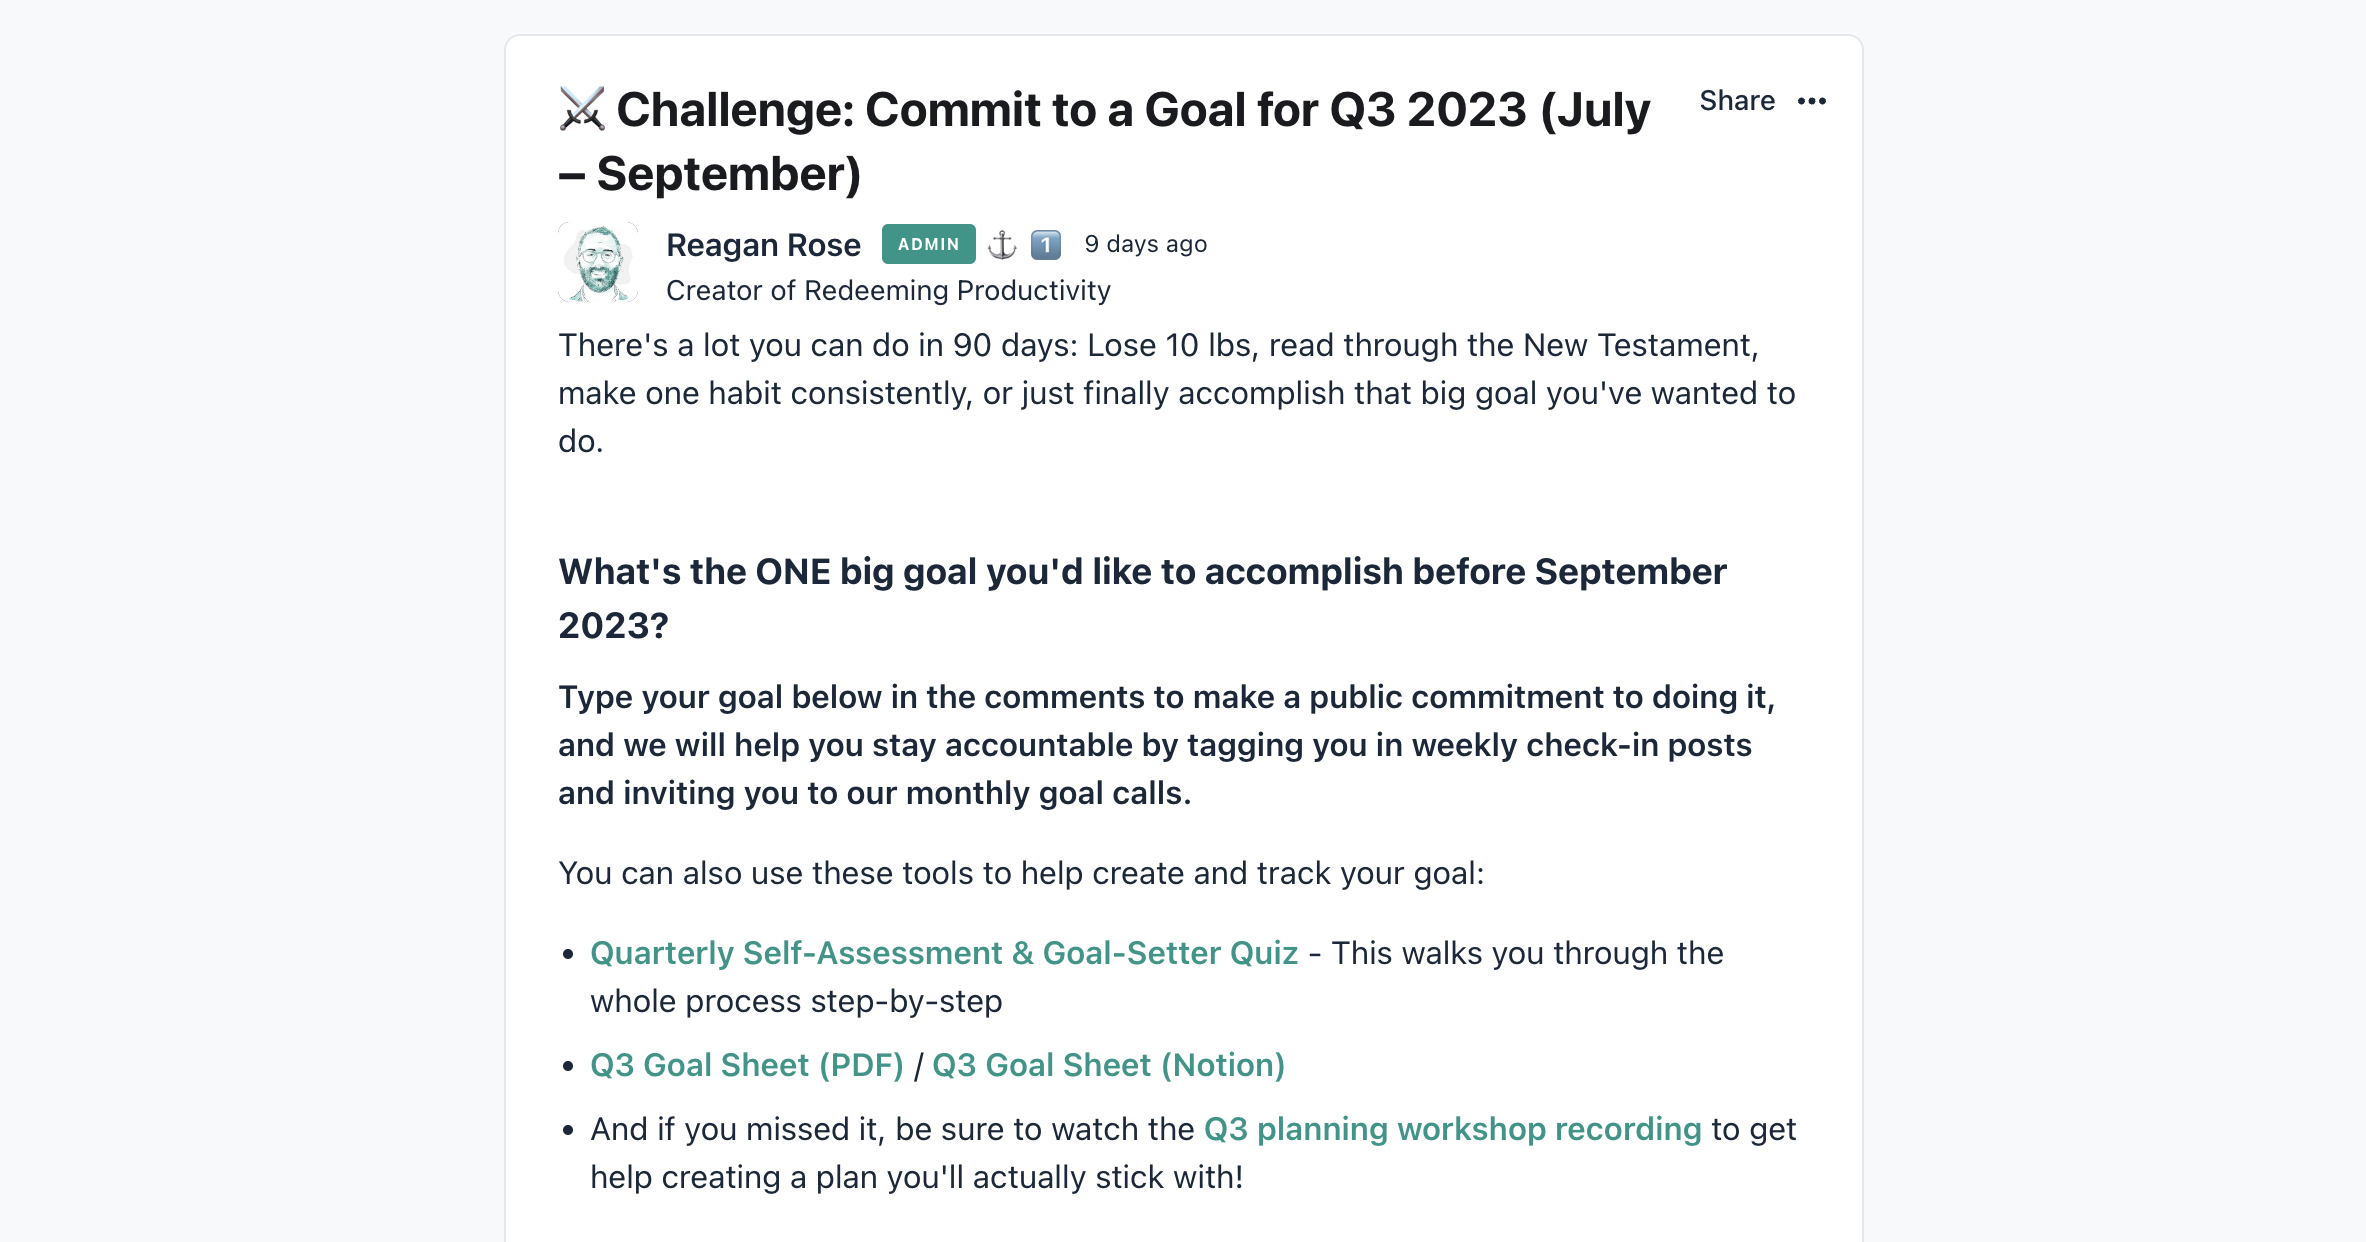
Task: Click the Share button
Action: [x=1737, y=101]
